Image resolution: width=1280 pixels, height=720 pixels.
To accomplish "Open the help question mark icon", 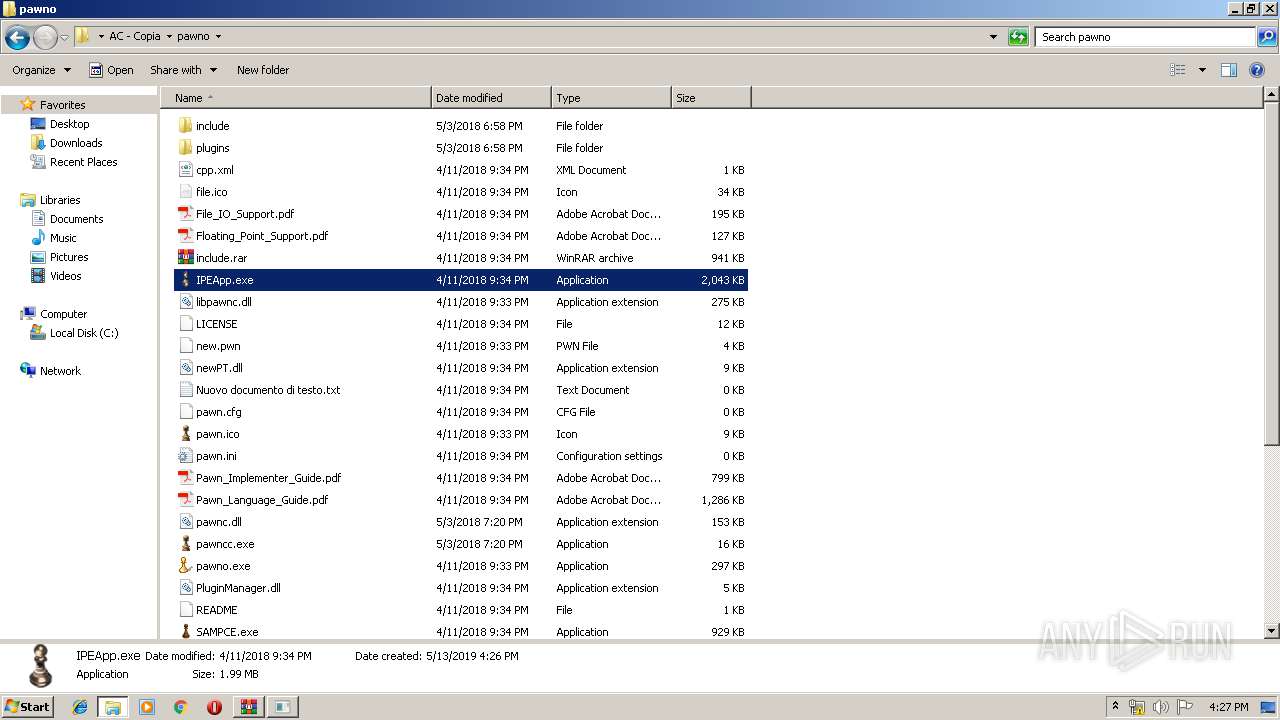I will tap(1257, 70).
